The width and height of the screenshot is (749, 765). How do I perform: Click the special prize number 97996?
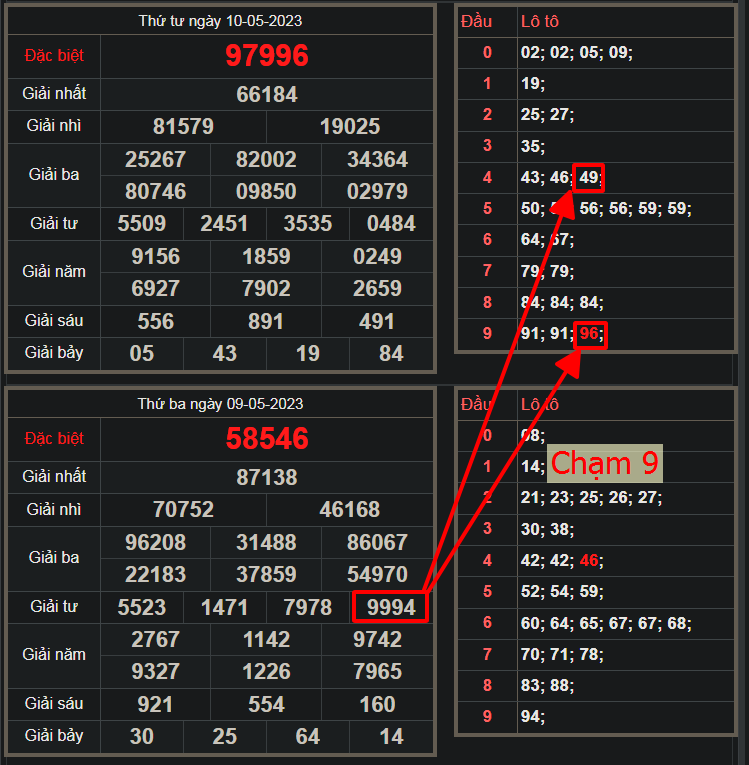pyautogui.click(x=267, y=56)
